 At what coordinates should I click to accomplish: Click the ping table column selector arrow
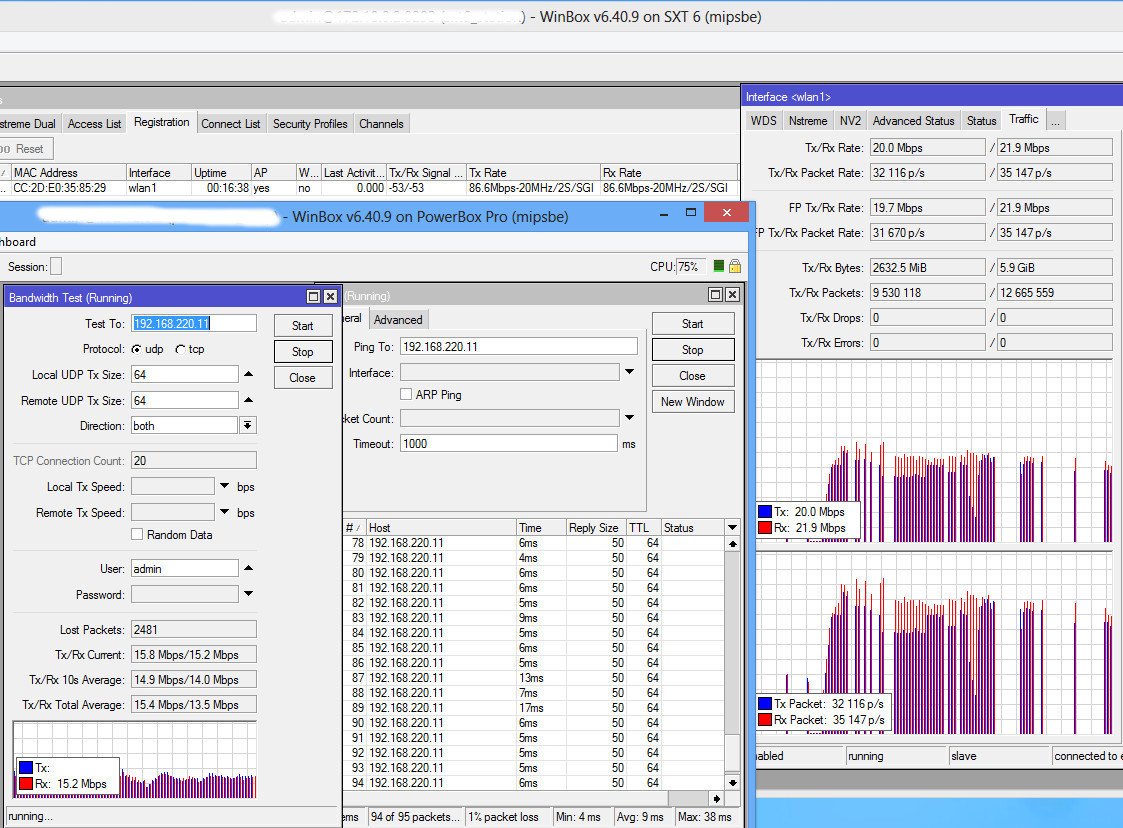tap(732, 528)
